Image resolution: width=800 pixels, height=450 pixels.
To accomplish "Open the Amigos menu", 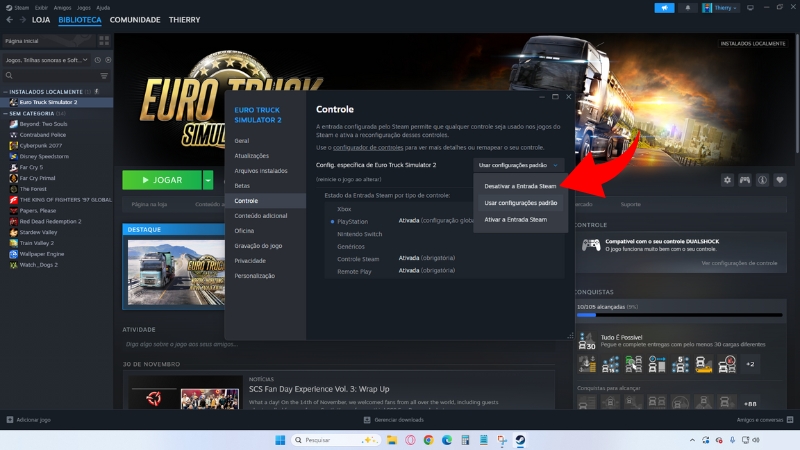I will [x=62, y=8].
